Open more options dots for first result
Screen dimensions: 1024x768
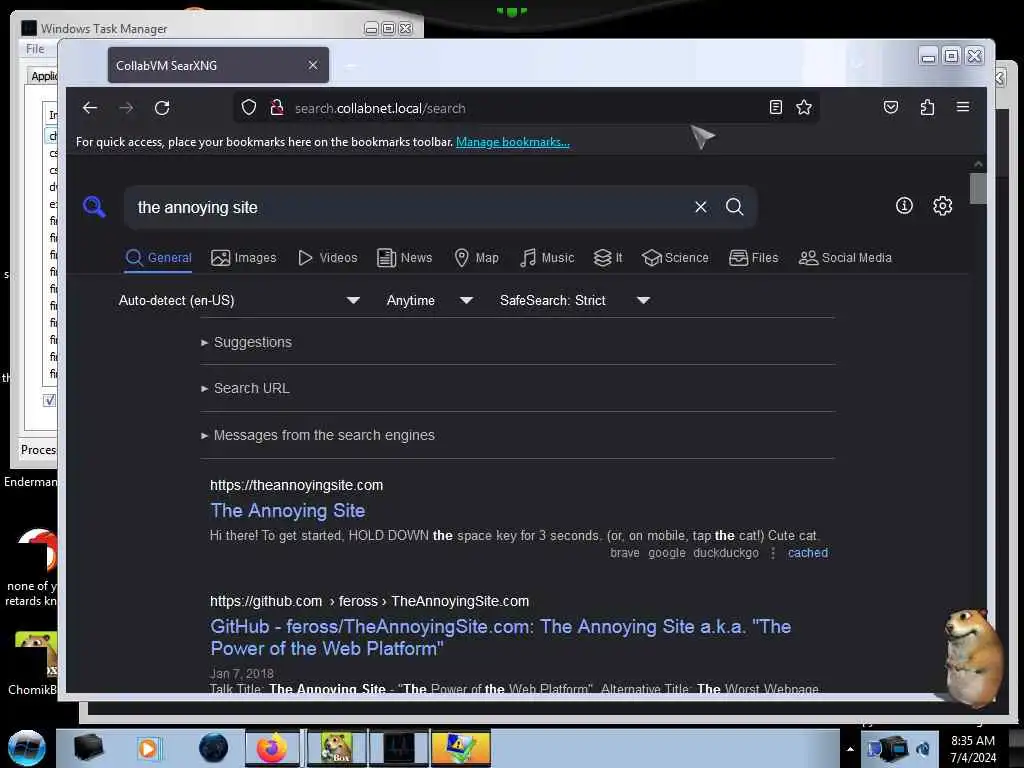pos(773,553)
